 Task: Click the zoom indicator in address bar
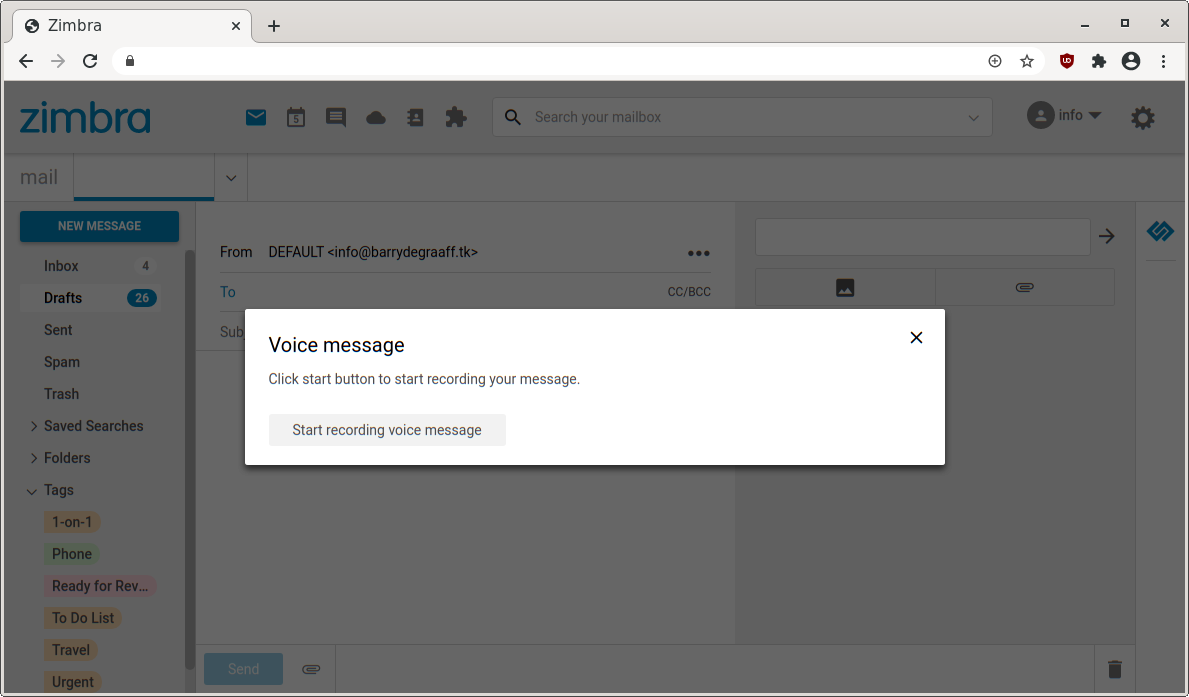coord(995,61)
